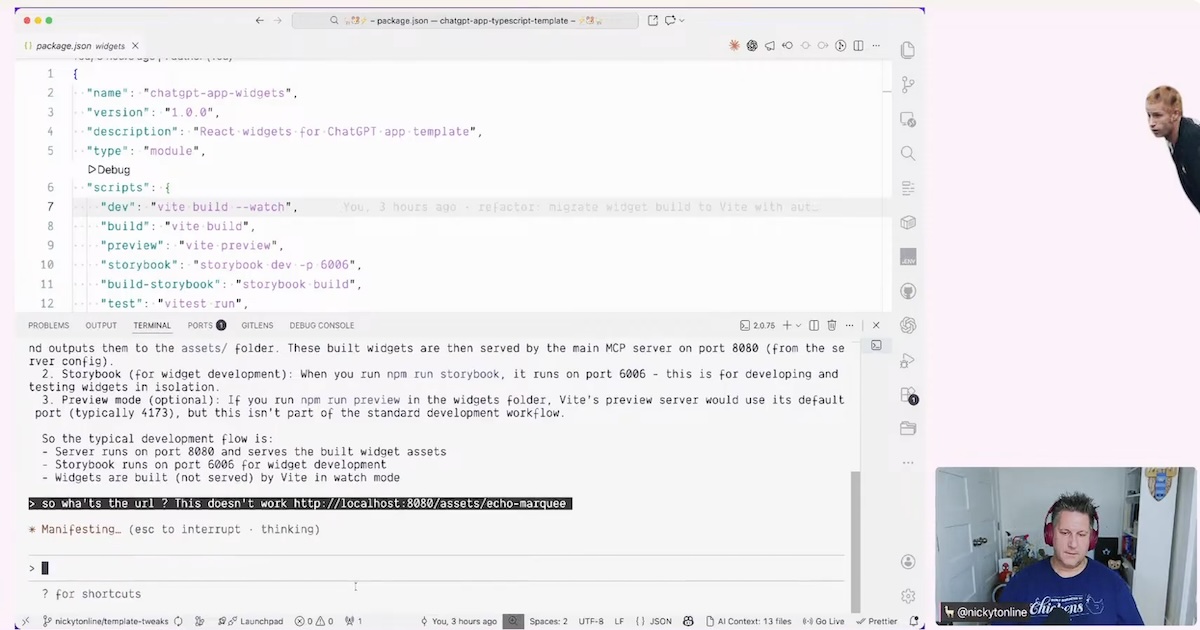Viewport: 1200px width, 630px height.
Task: Open GitHub view in activity bar
Action: 908,291
